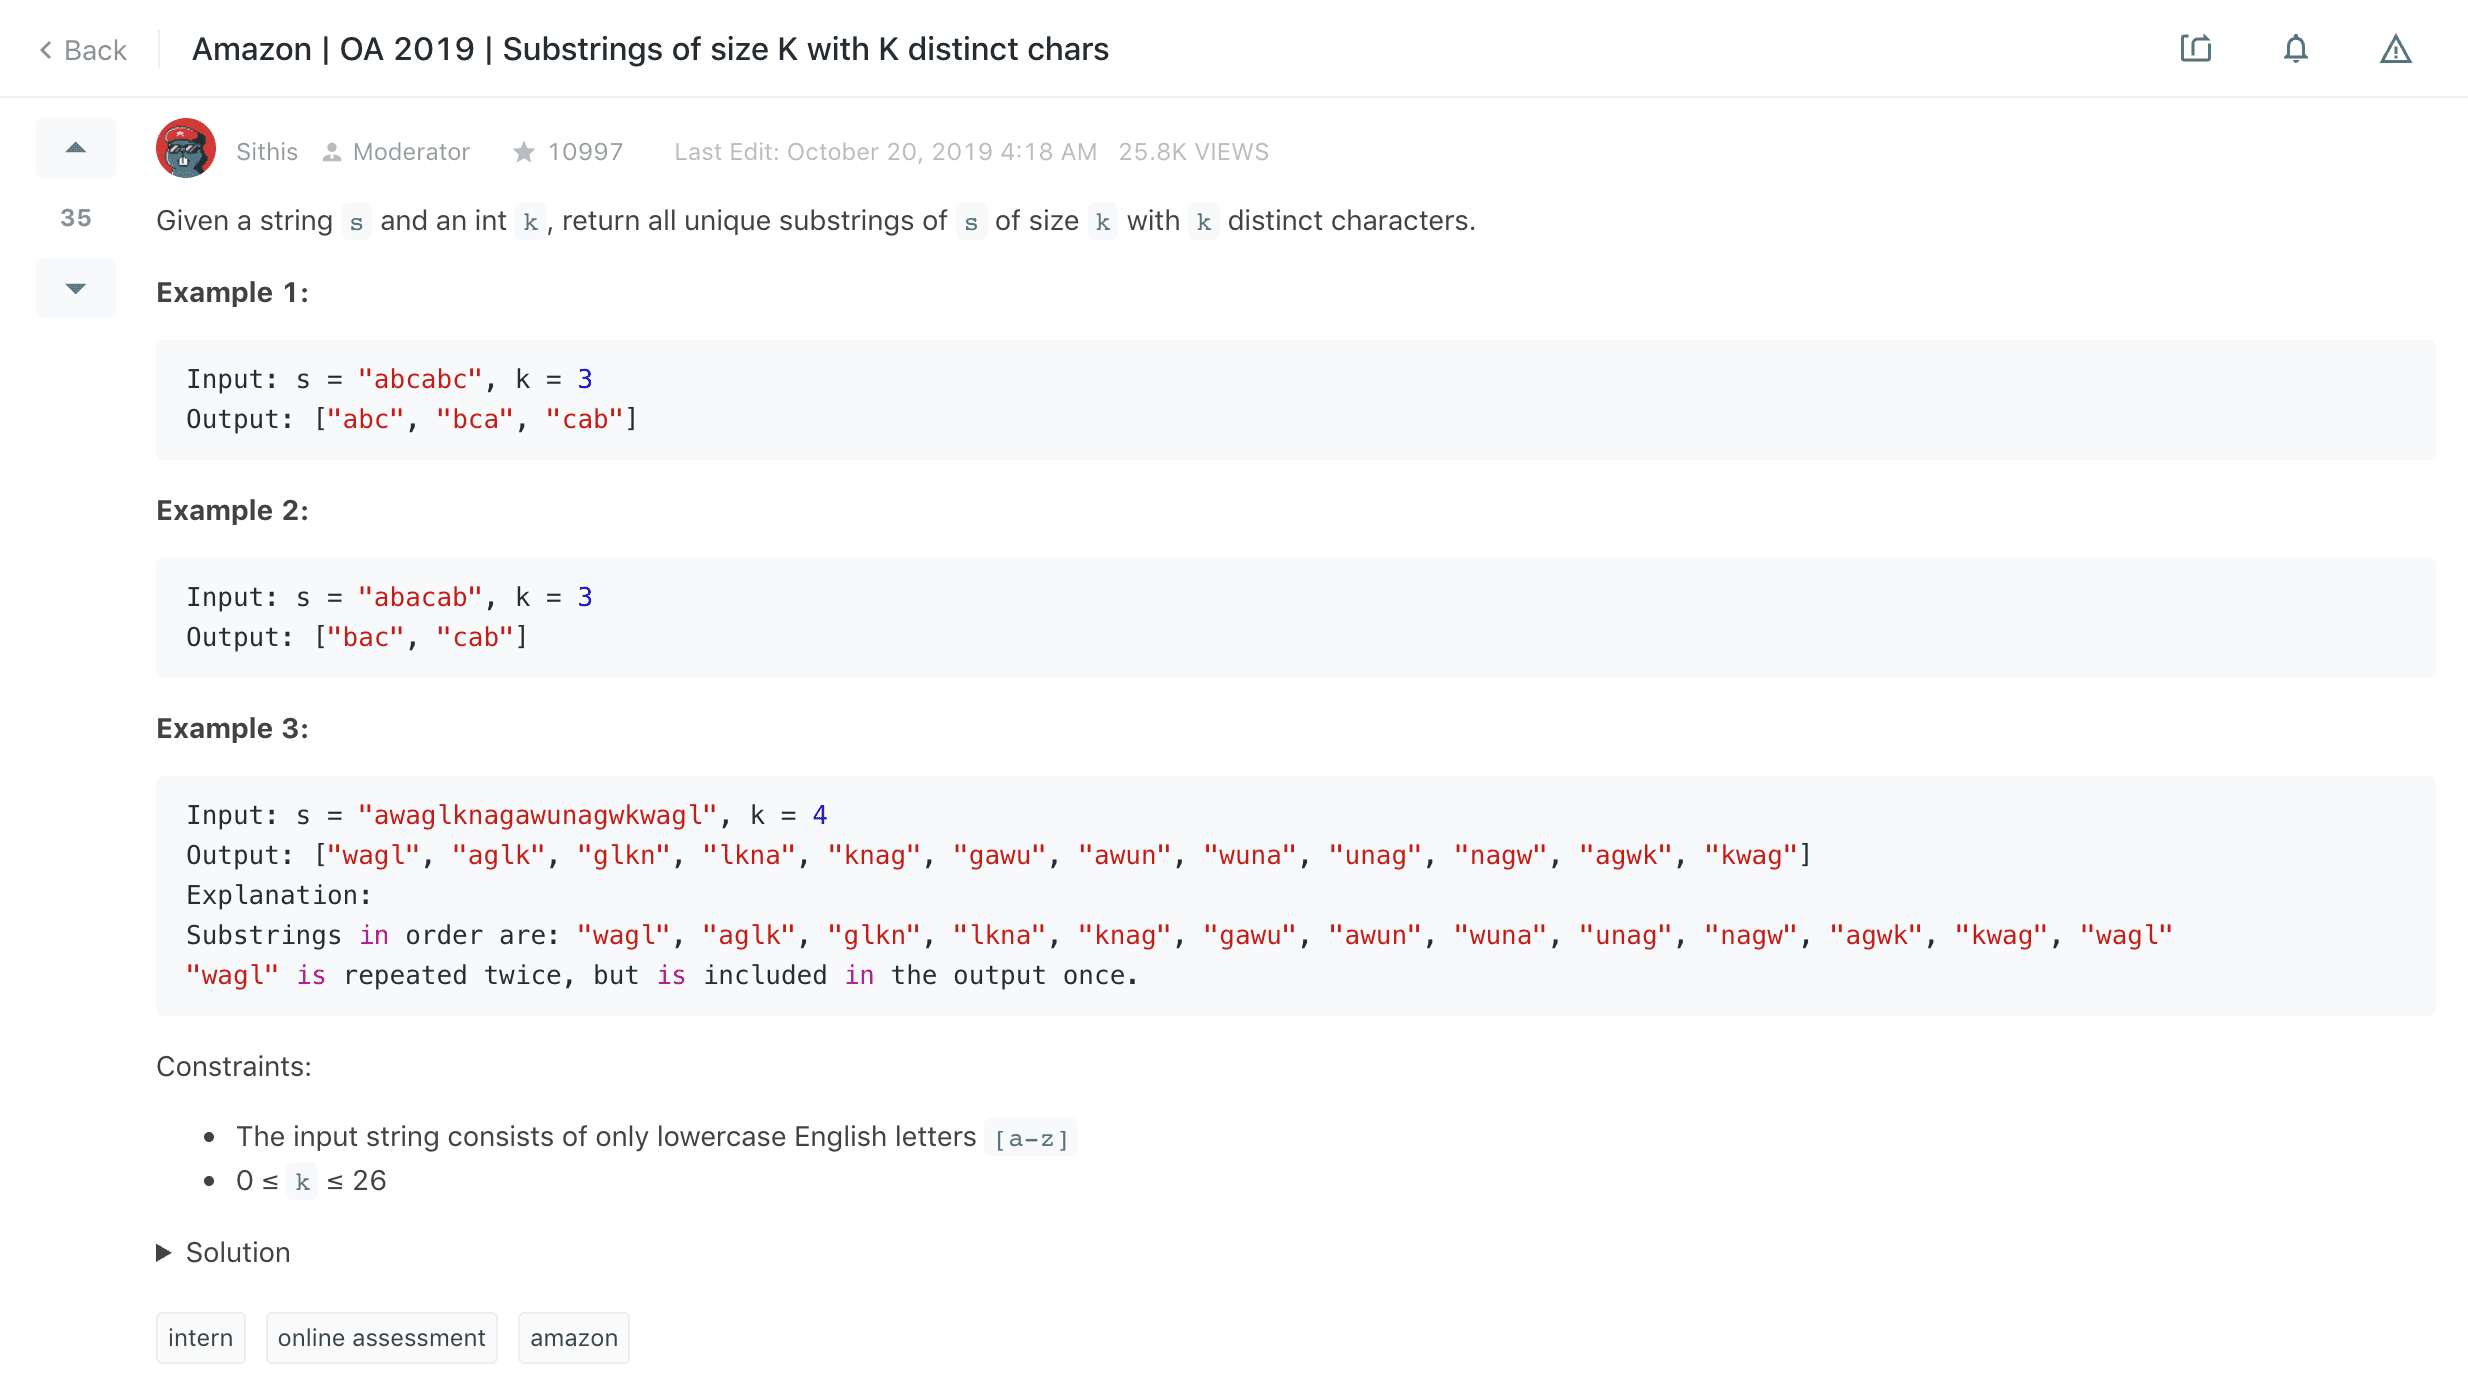Image resolution: width=2468 pixels, height=1382 pixels.
Task: Click the share post icon
Action: pos(2195,49)
